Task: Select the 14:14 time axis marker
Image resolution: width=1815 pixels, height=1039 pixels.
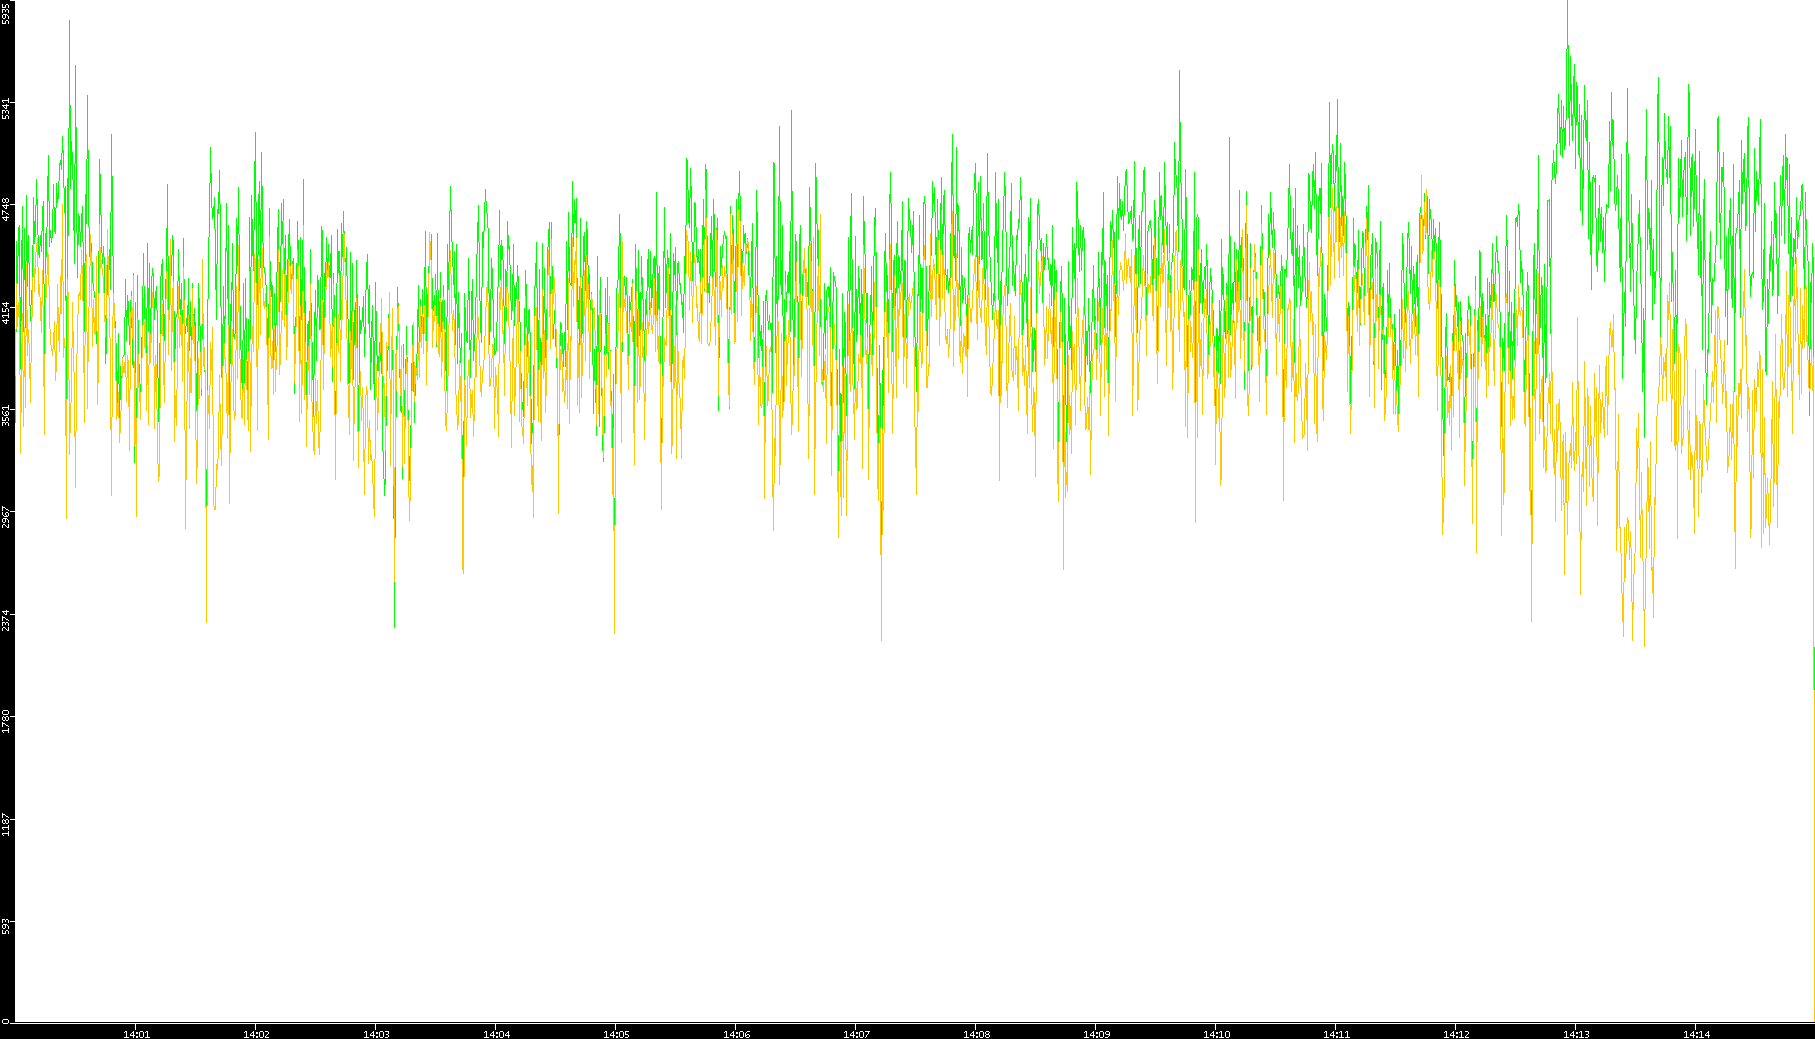Action: [x=1696, y=1033]
